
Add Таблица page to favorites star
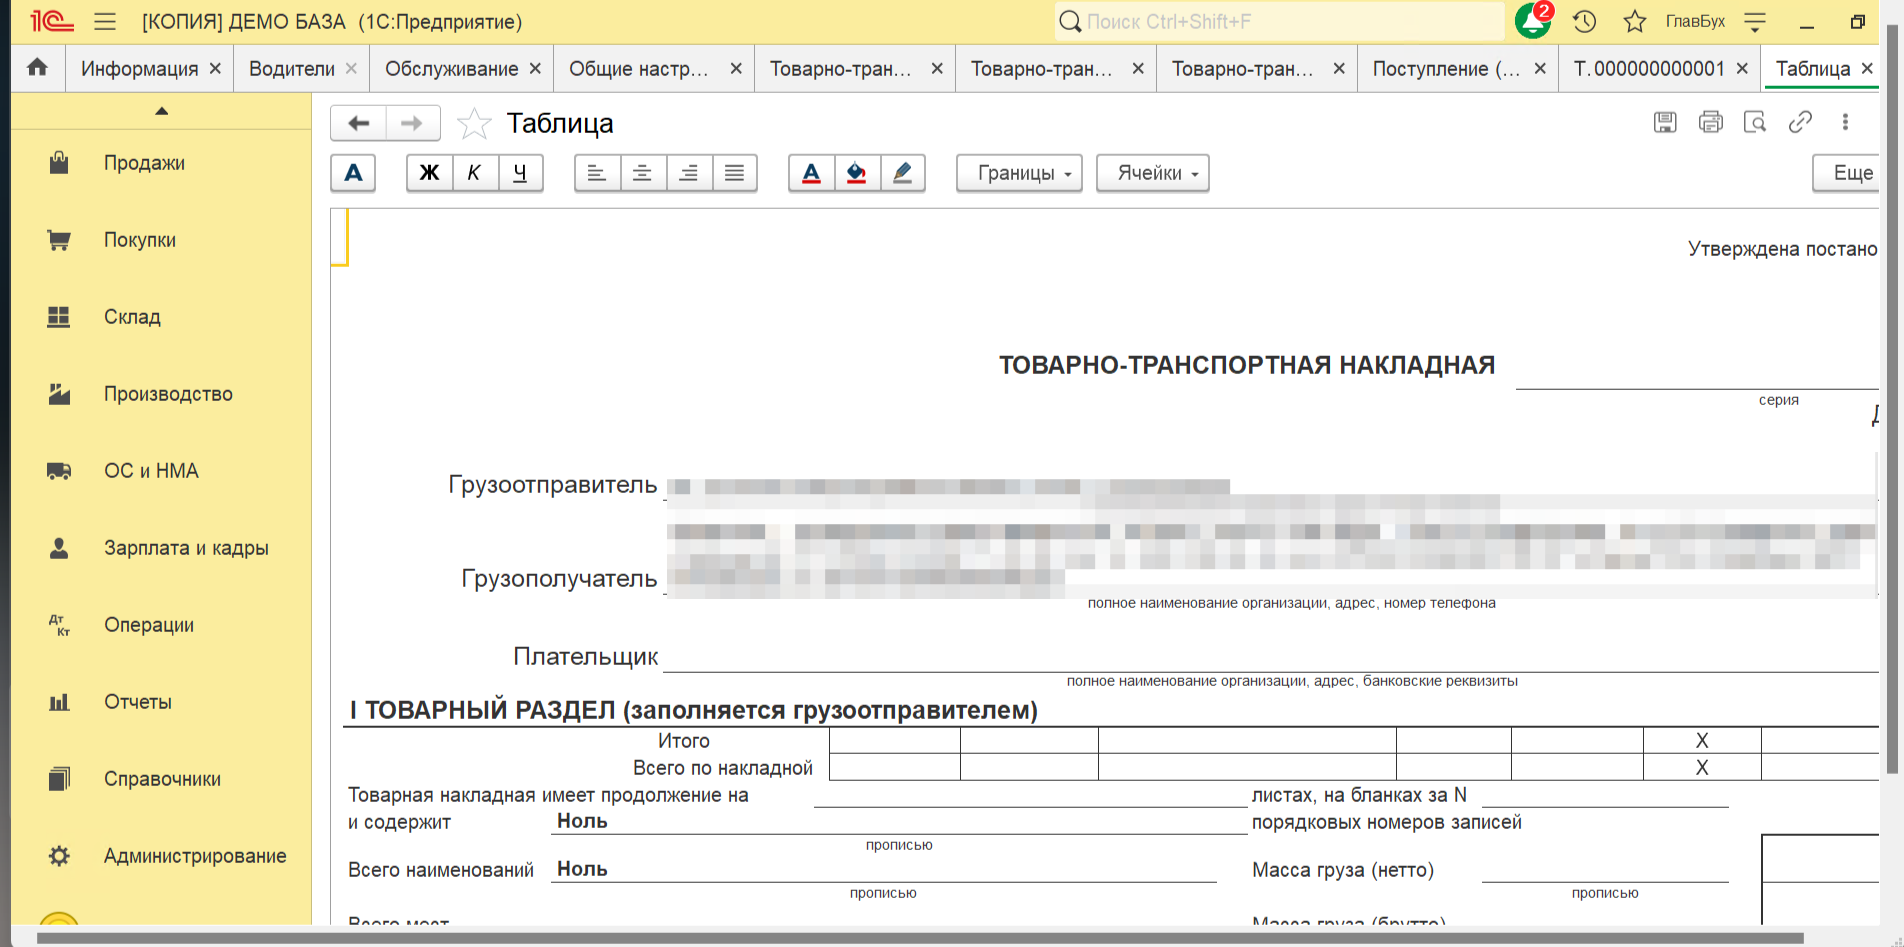[473, 124]
